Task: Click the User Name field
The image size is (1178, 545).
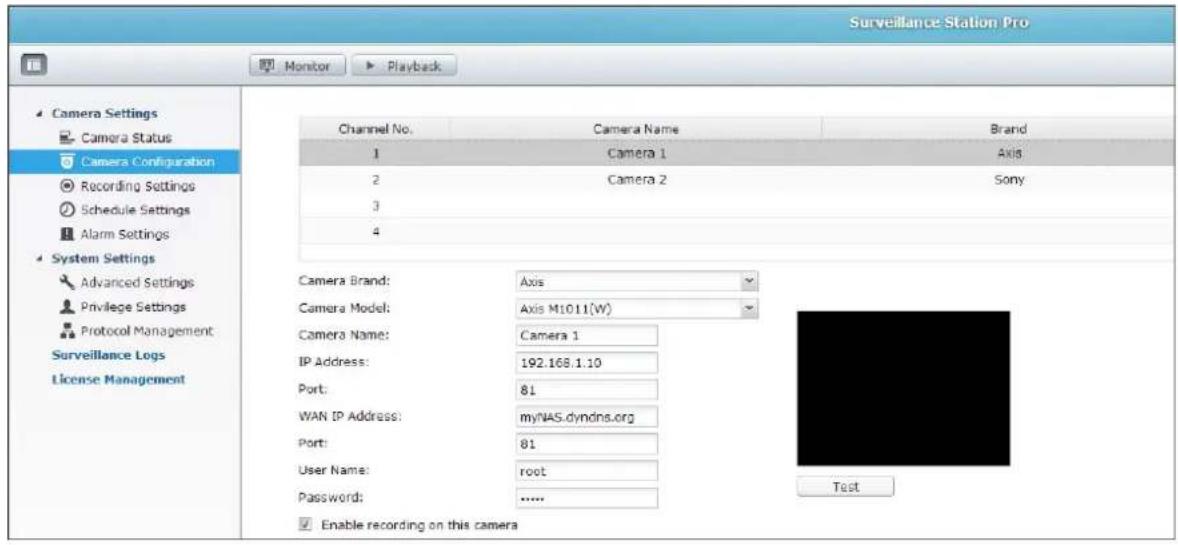Action: point(587,471)
